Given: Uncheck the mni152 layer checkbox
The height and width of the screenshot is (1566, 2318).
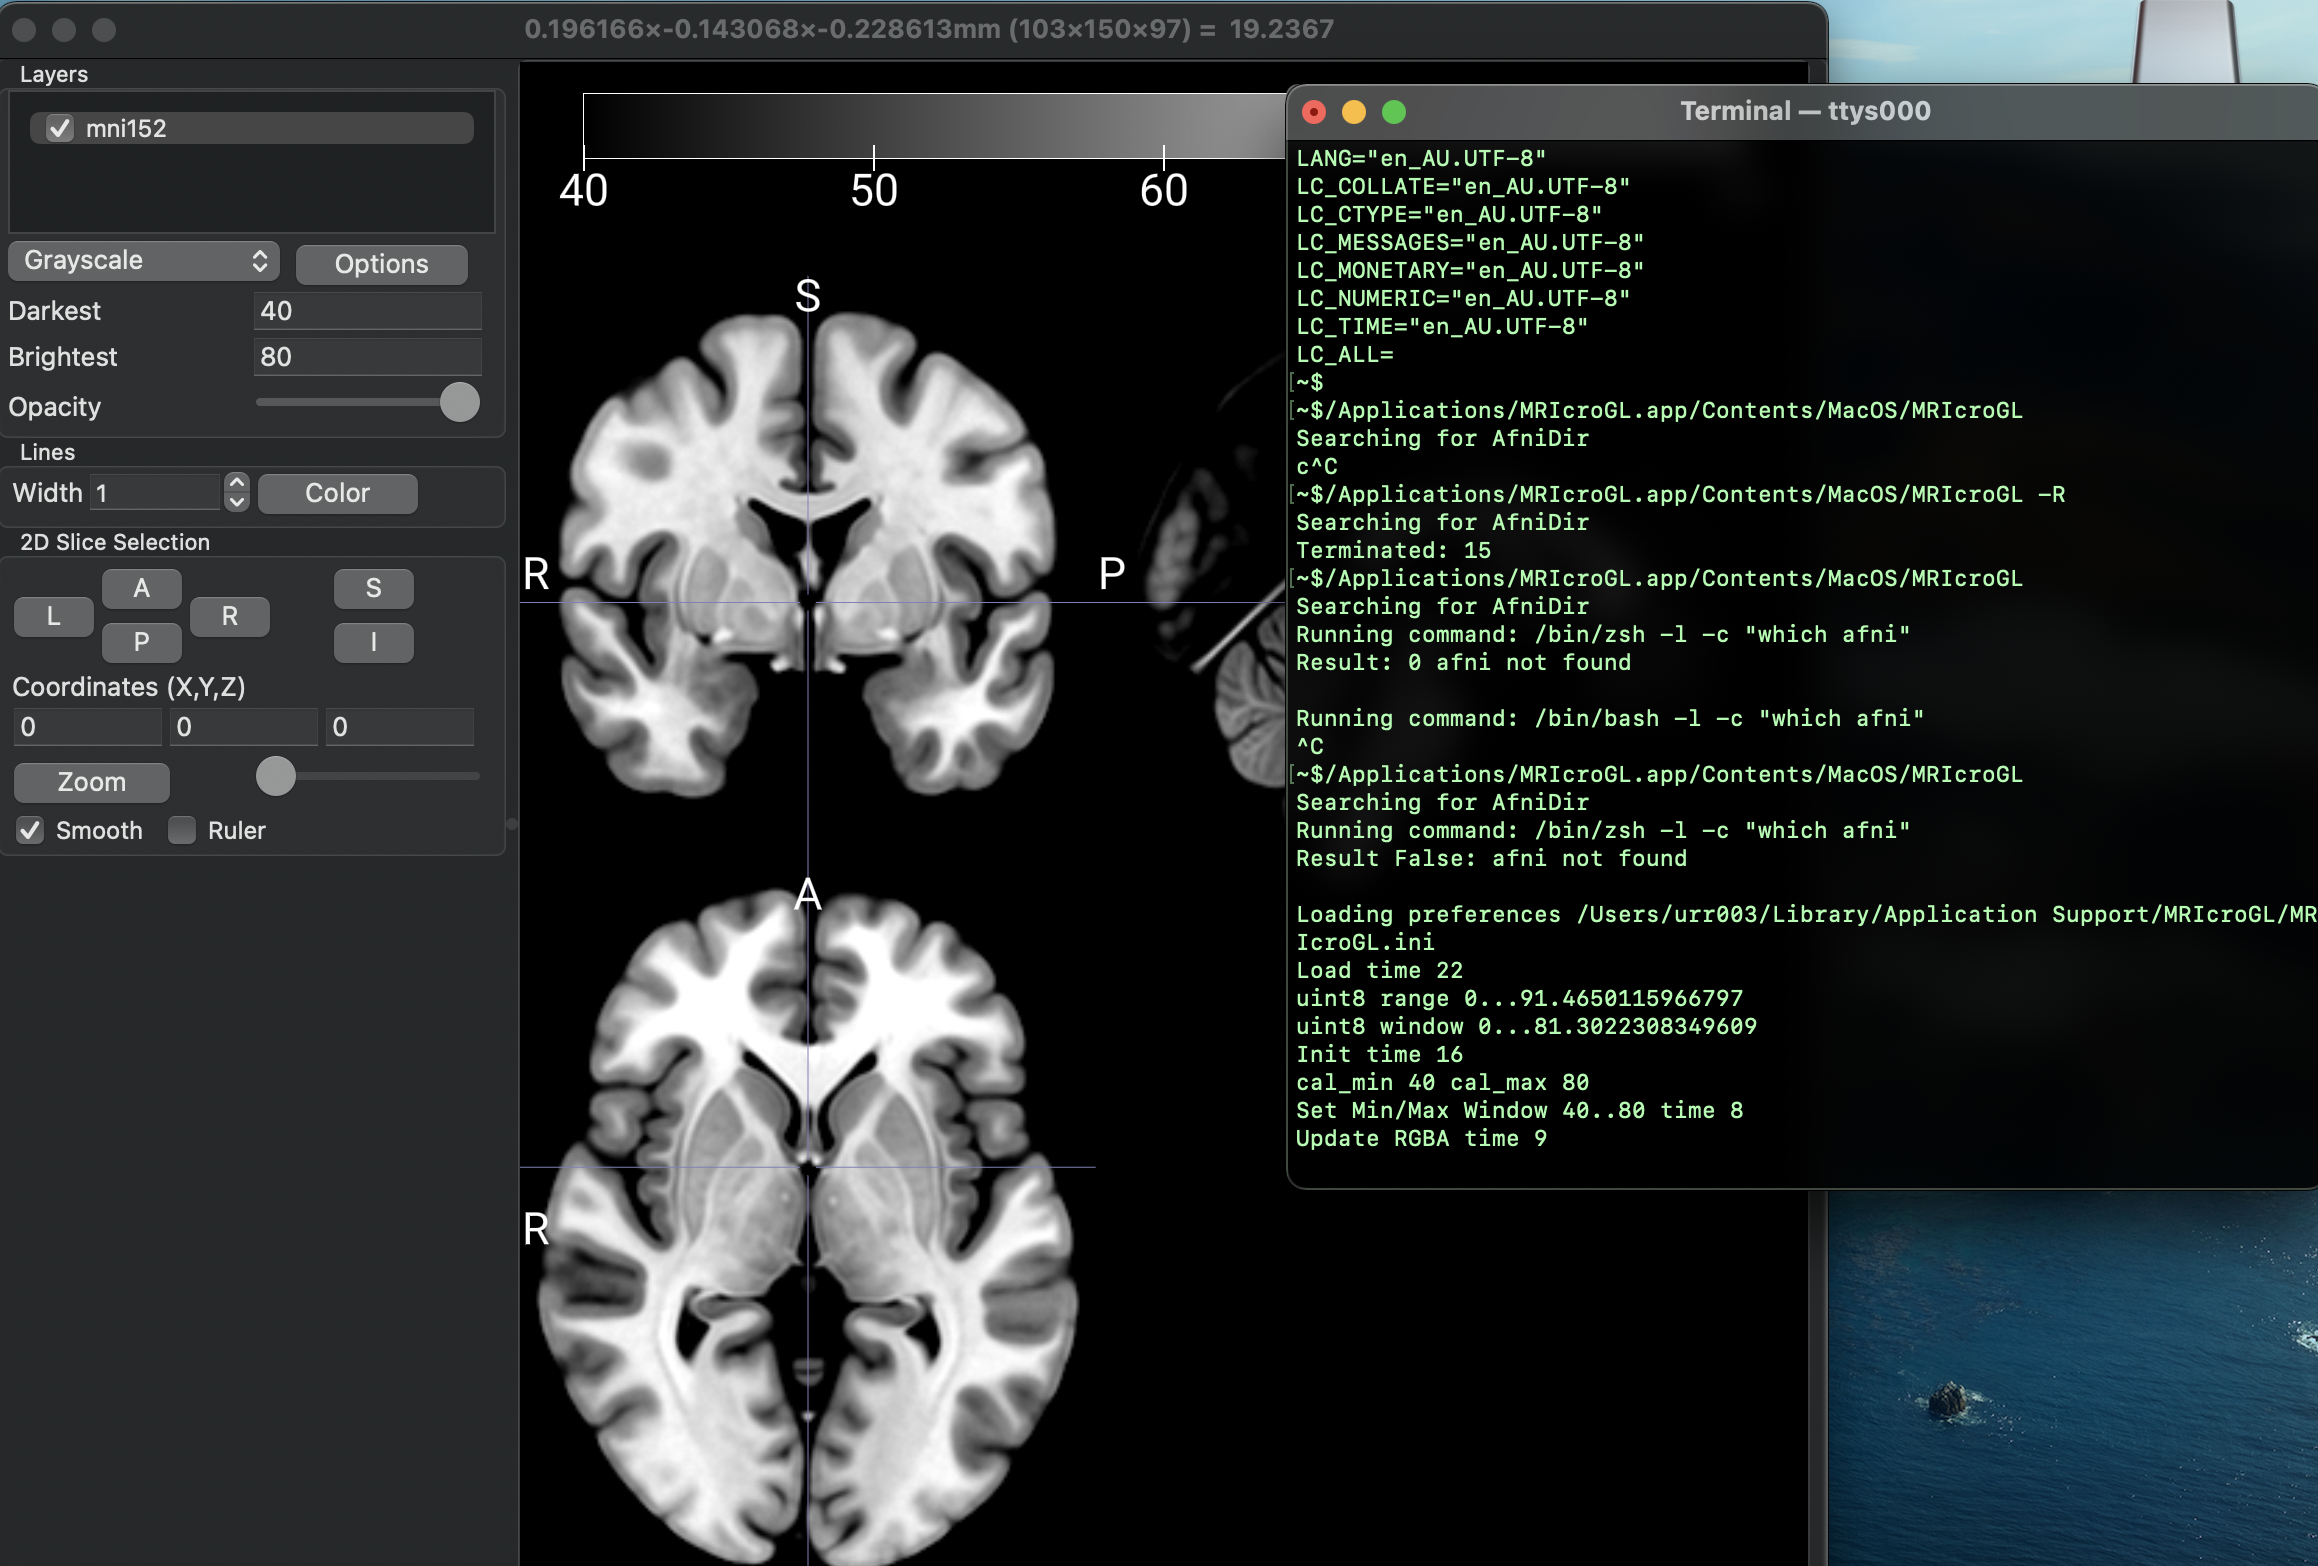Looking at the screenshot, I should point(60,128).
